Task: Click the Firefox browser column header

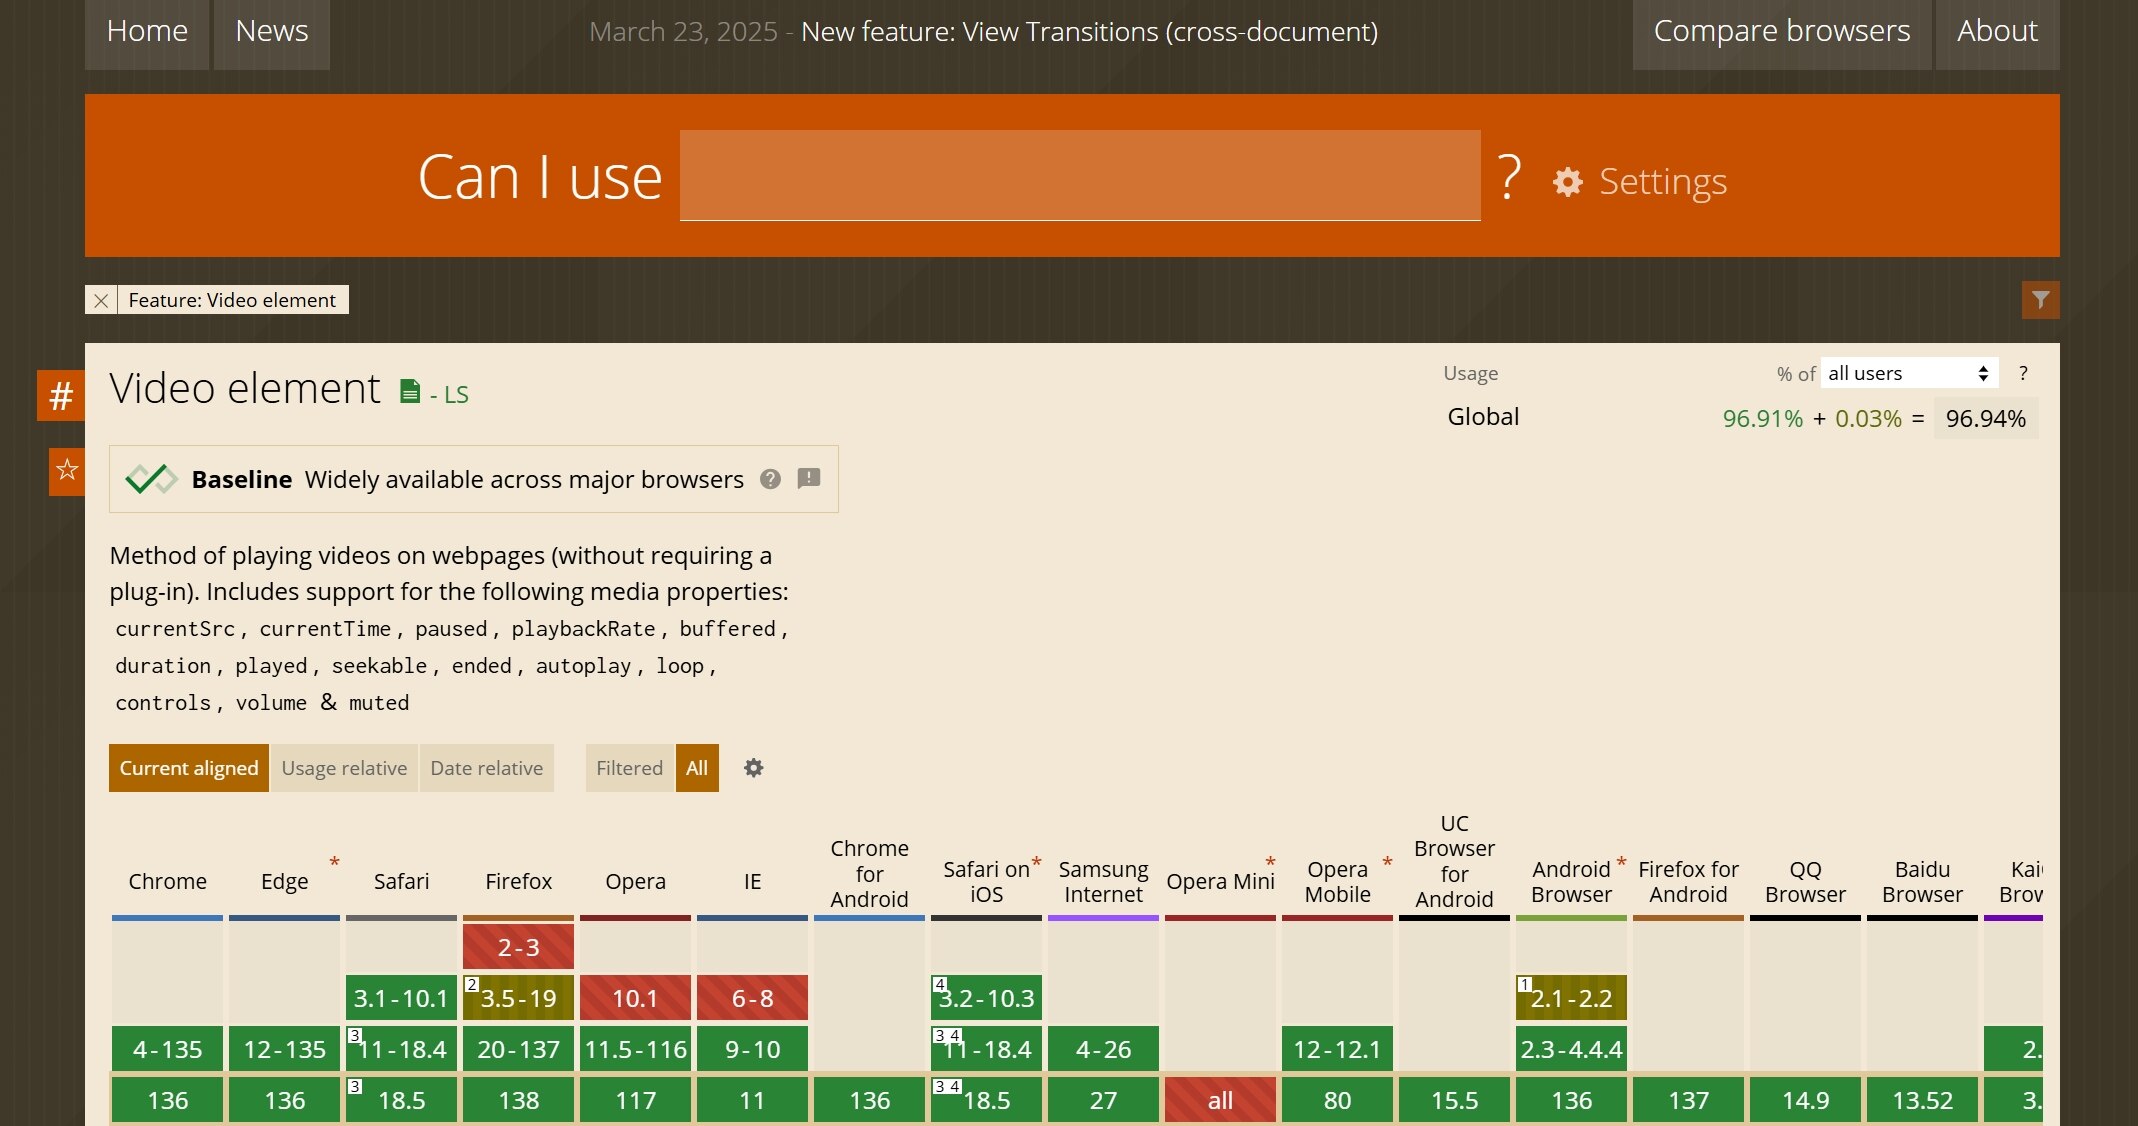Action: pyautogui.click(x=519, y=882)
